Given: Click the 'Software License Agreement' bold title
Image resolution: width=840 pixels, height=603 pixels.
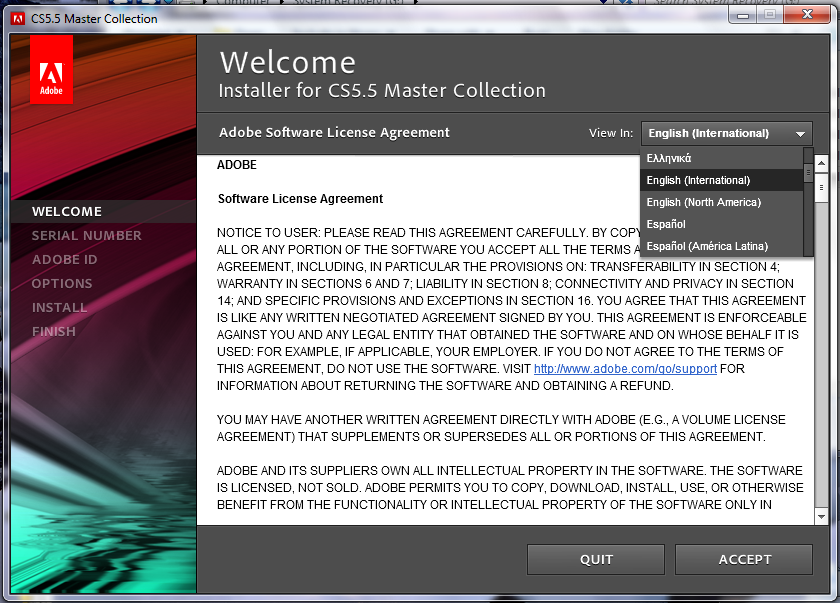Looking at the screenshot, I should tap(301, 199).
